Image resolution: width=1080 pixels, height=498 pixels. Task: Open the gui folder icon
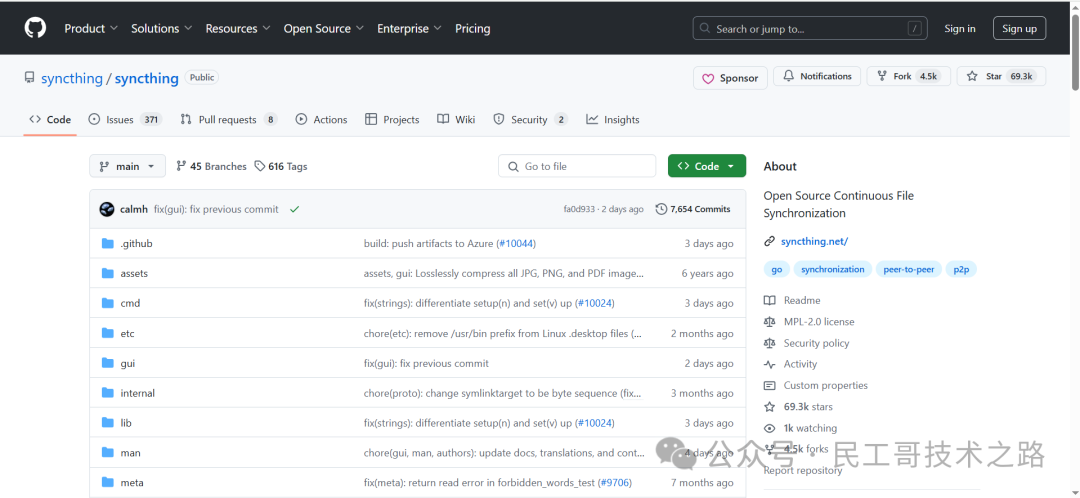107,363
